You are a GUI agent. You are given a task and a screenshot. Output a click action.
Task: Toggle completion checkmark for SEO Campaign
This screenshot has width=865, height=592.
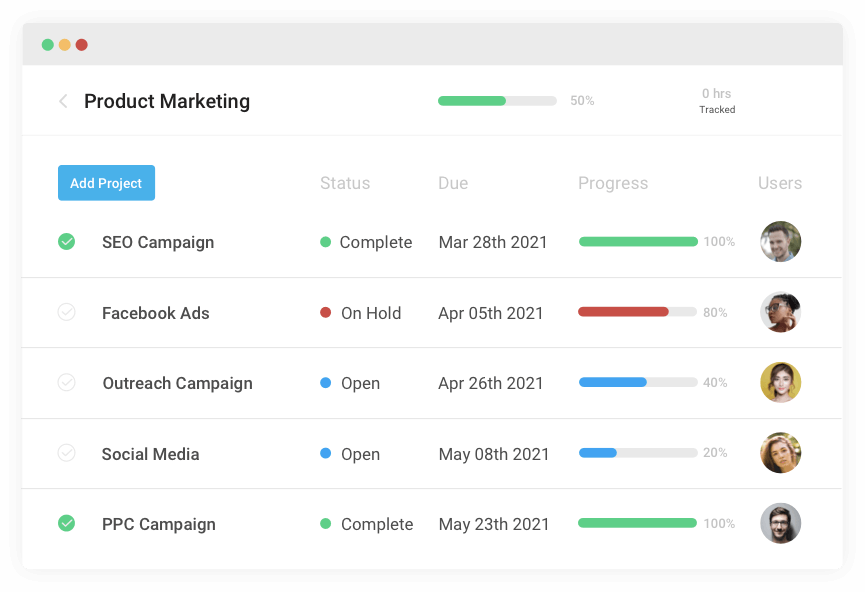pyautogui.click(x=67, y=241)
